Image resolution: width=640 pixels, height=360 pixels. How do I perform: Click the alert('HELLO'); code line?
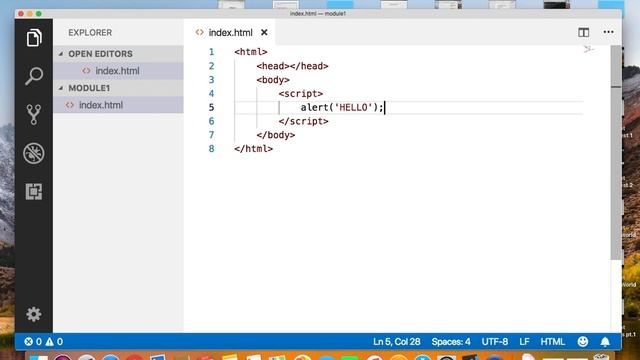342,107
